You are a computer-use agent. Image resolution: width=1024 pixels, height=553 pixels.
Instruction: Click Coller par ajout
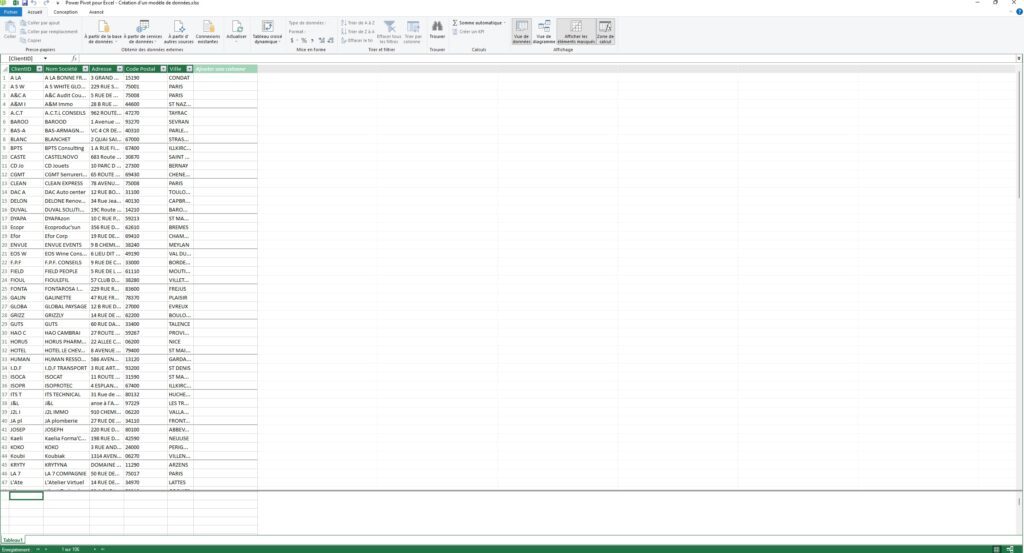(40, 23)
